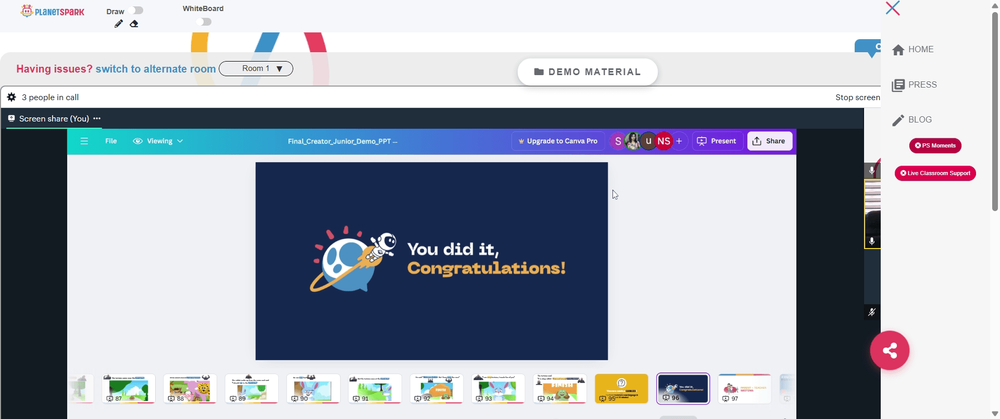1000x419 pixels.
Task: Open the Demo Material folder button
Action: (x=587, y=71)
